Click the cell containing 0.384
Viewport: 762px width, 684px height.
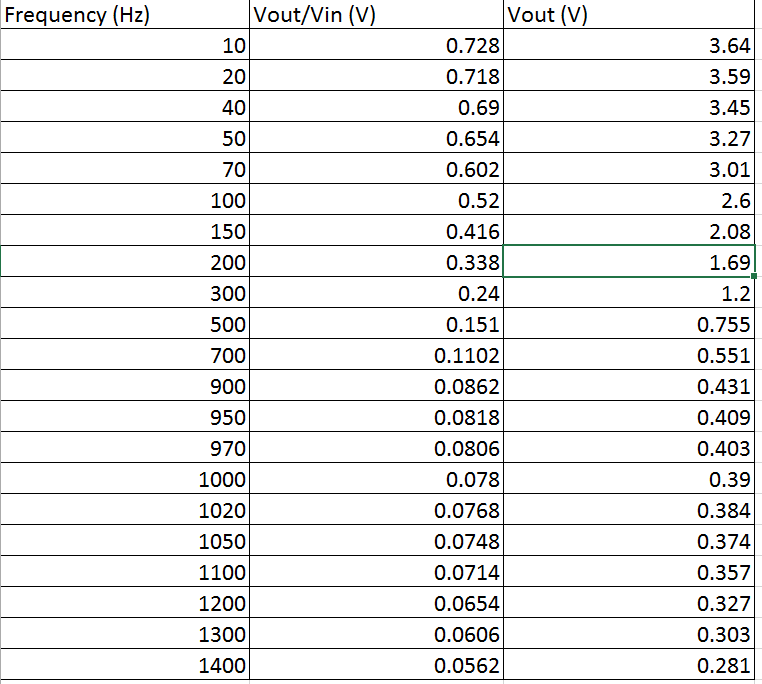point(629,510)
